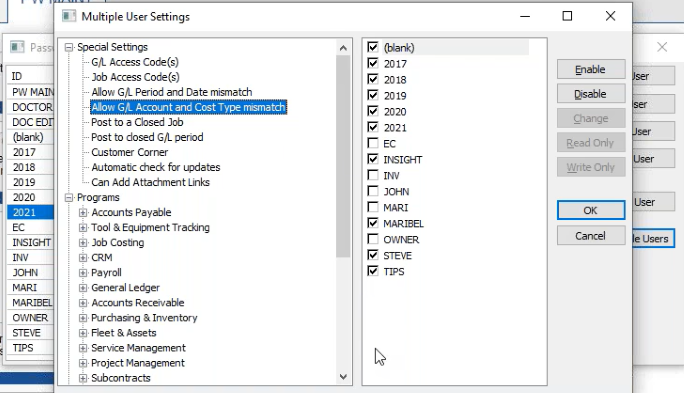This screenshot has width=684, height=393.
Task: Select Post to closed G/L period
Action: pyautogui.click(x=147, y=137)
